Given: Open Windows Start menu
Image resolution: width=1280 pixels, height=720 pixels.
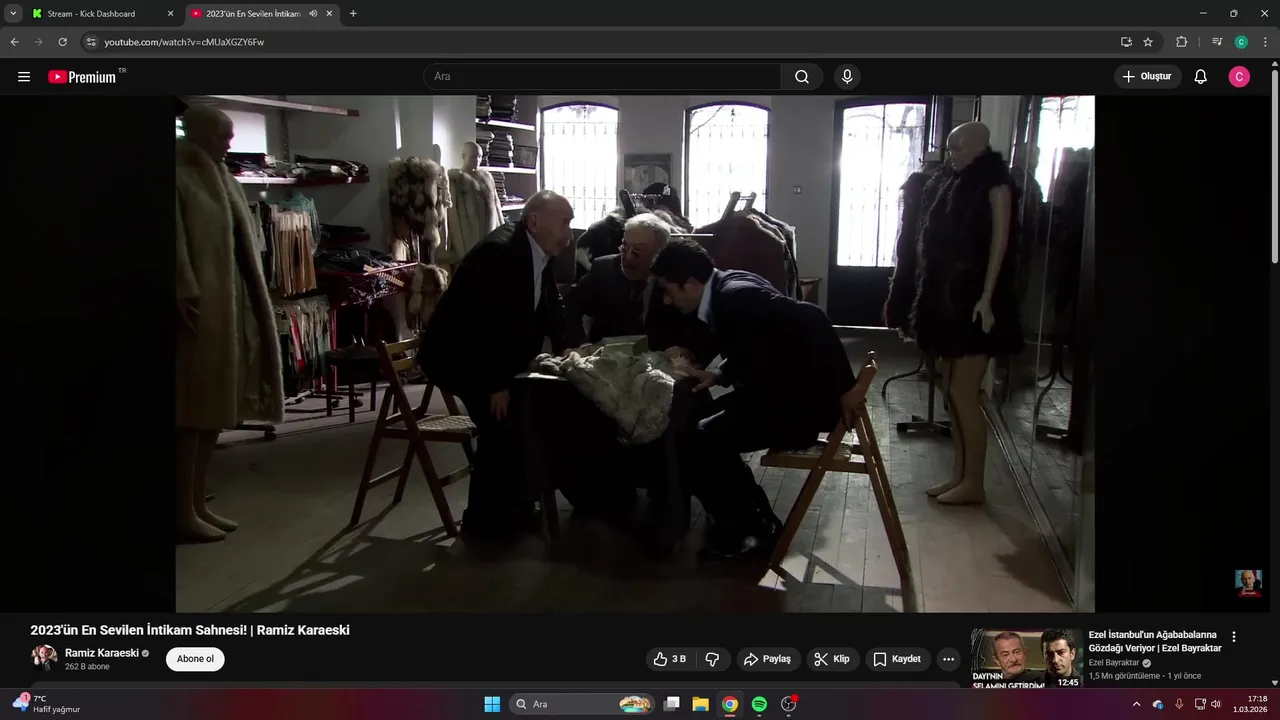Looking at the screenshot, I should point(492,704).
